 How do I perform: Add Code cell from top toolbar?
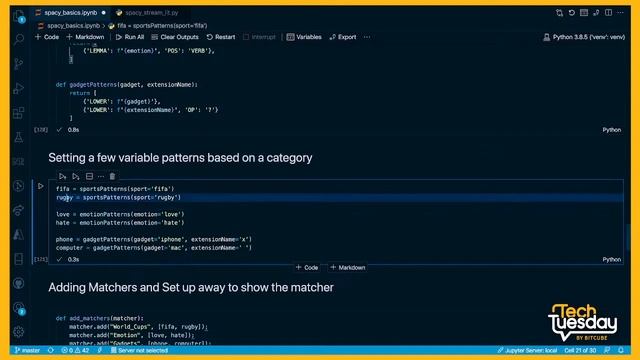pos(47,37)
